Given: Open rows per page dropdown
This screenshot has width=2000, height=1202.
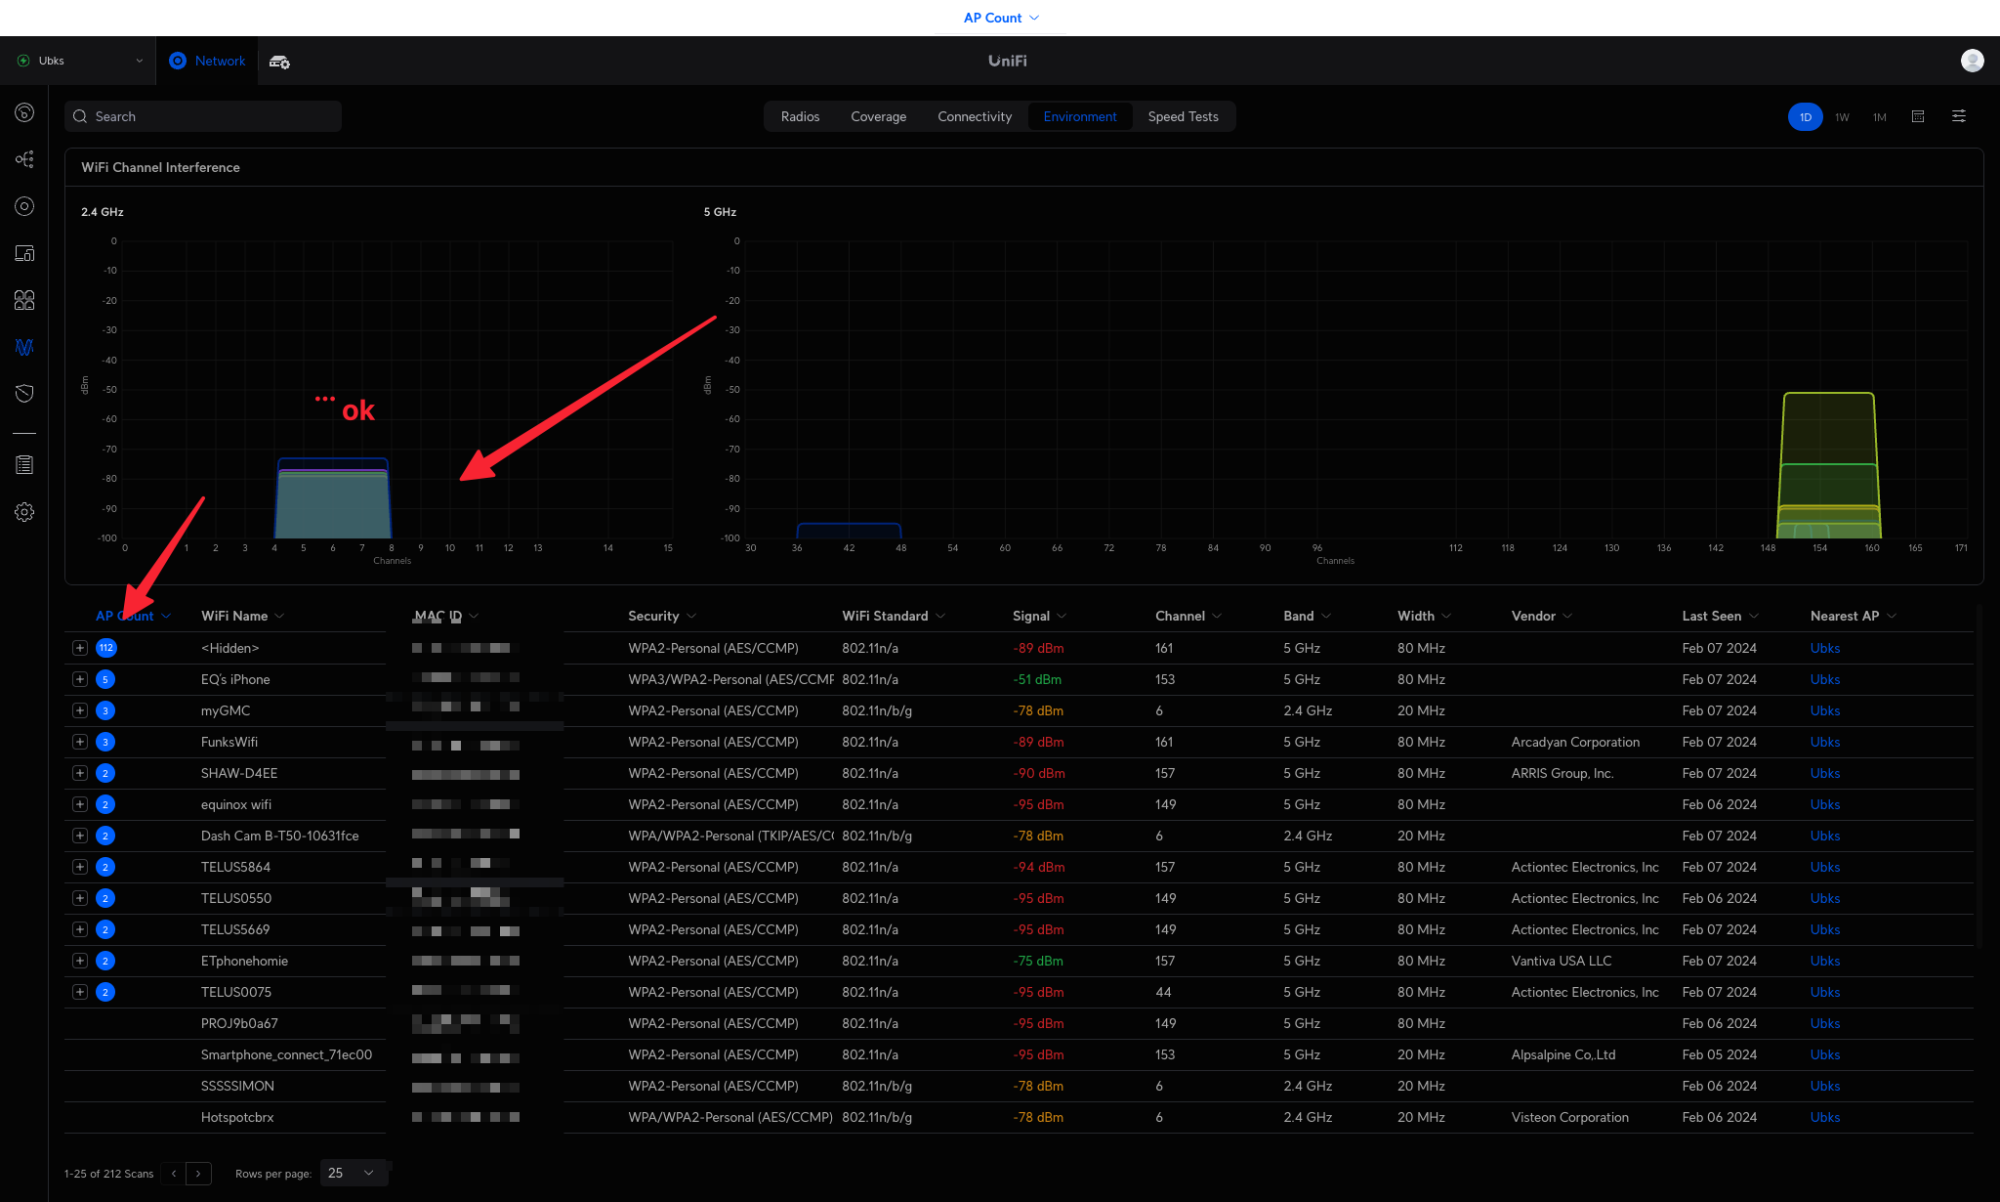Looking at the screenshot, I should tap(352, 1173).
